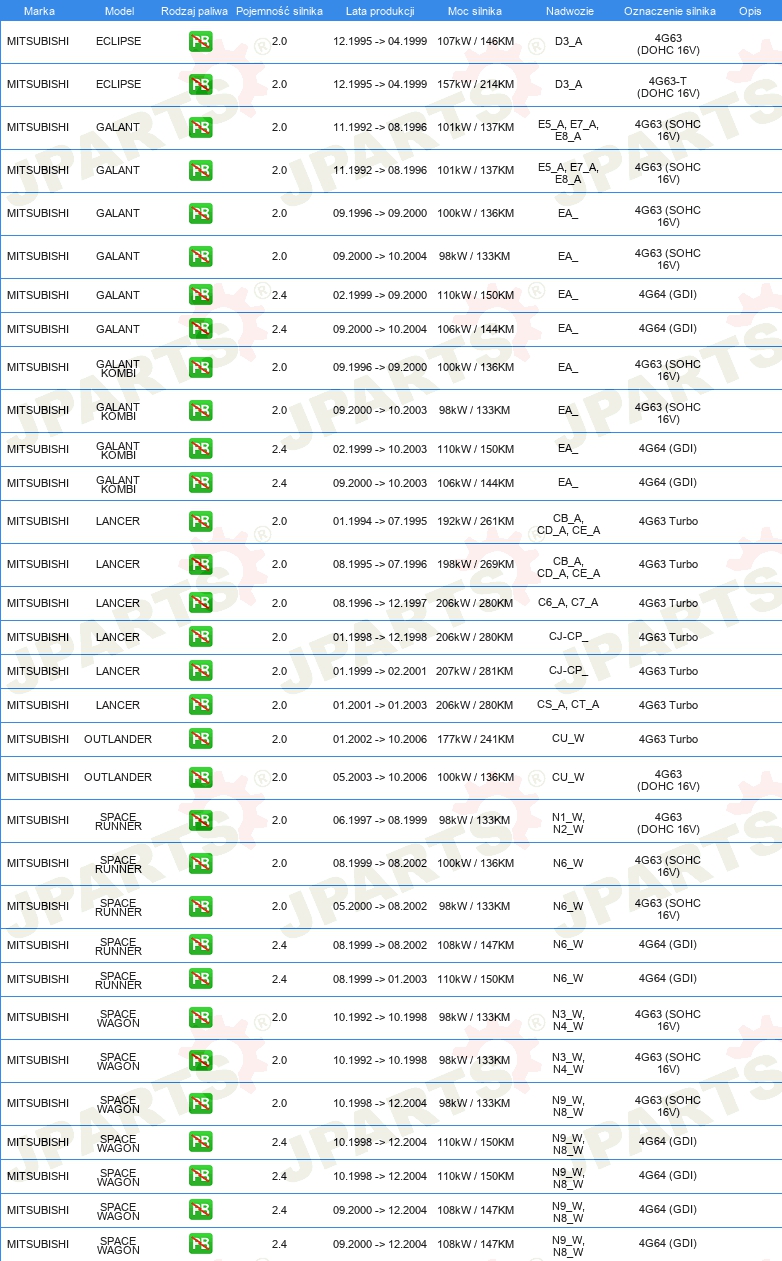Viewport: 782px width, 1261px height.
Task: Click fuel icon for Space Runner 108kW / 147KM row
Action: pos(200,945)
